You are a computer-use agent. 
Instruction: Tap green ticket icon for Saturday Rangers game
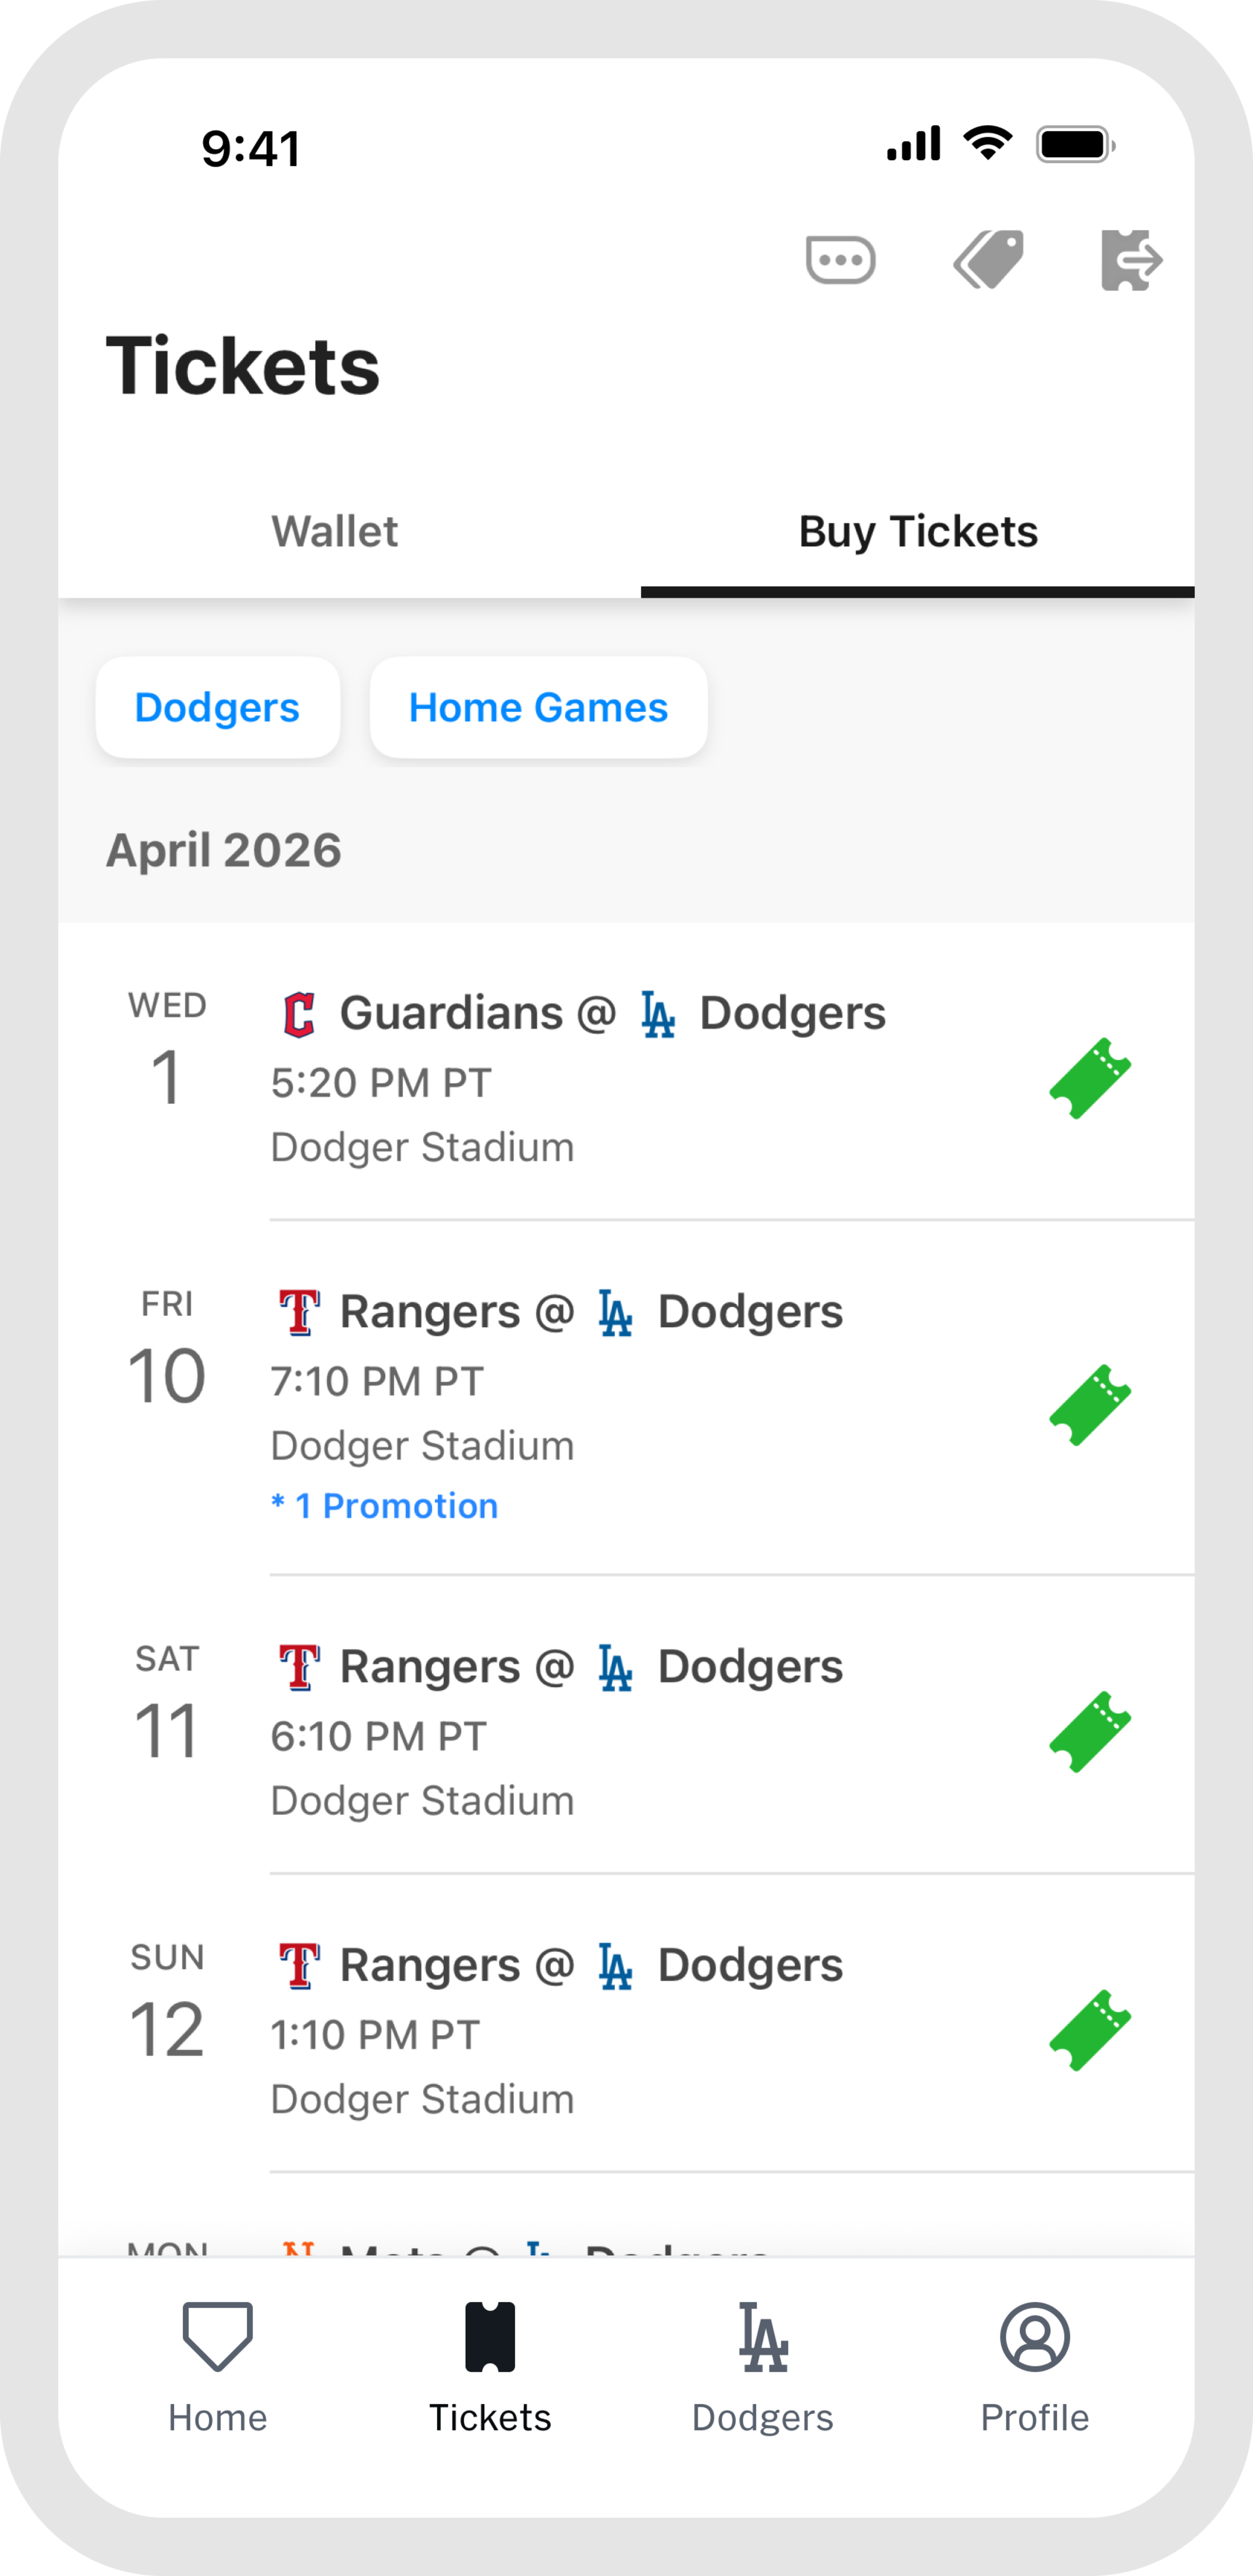point(1089,1732)
